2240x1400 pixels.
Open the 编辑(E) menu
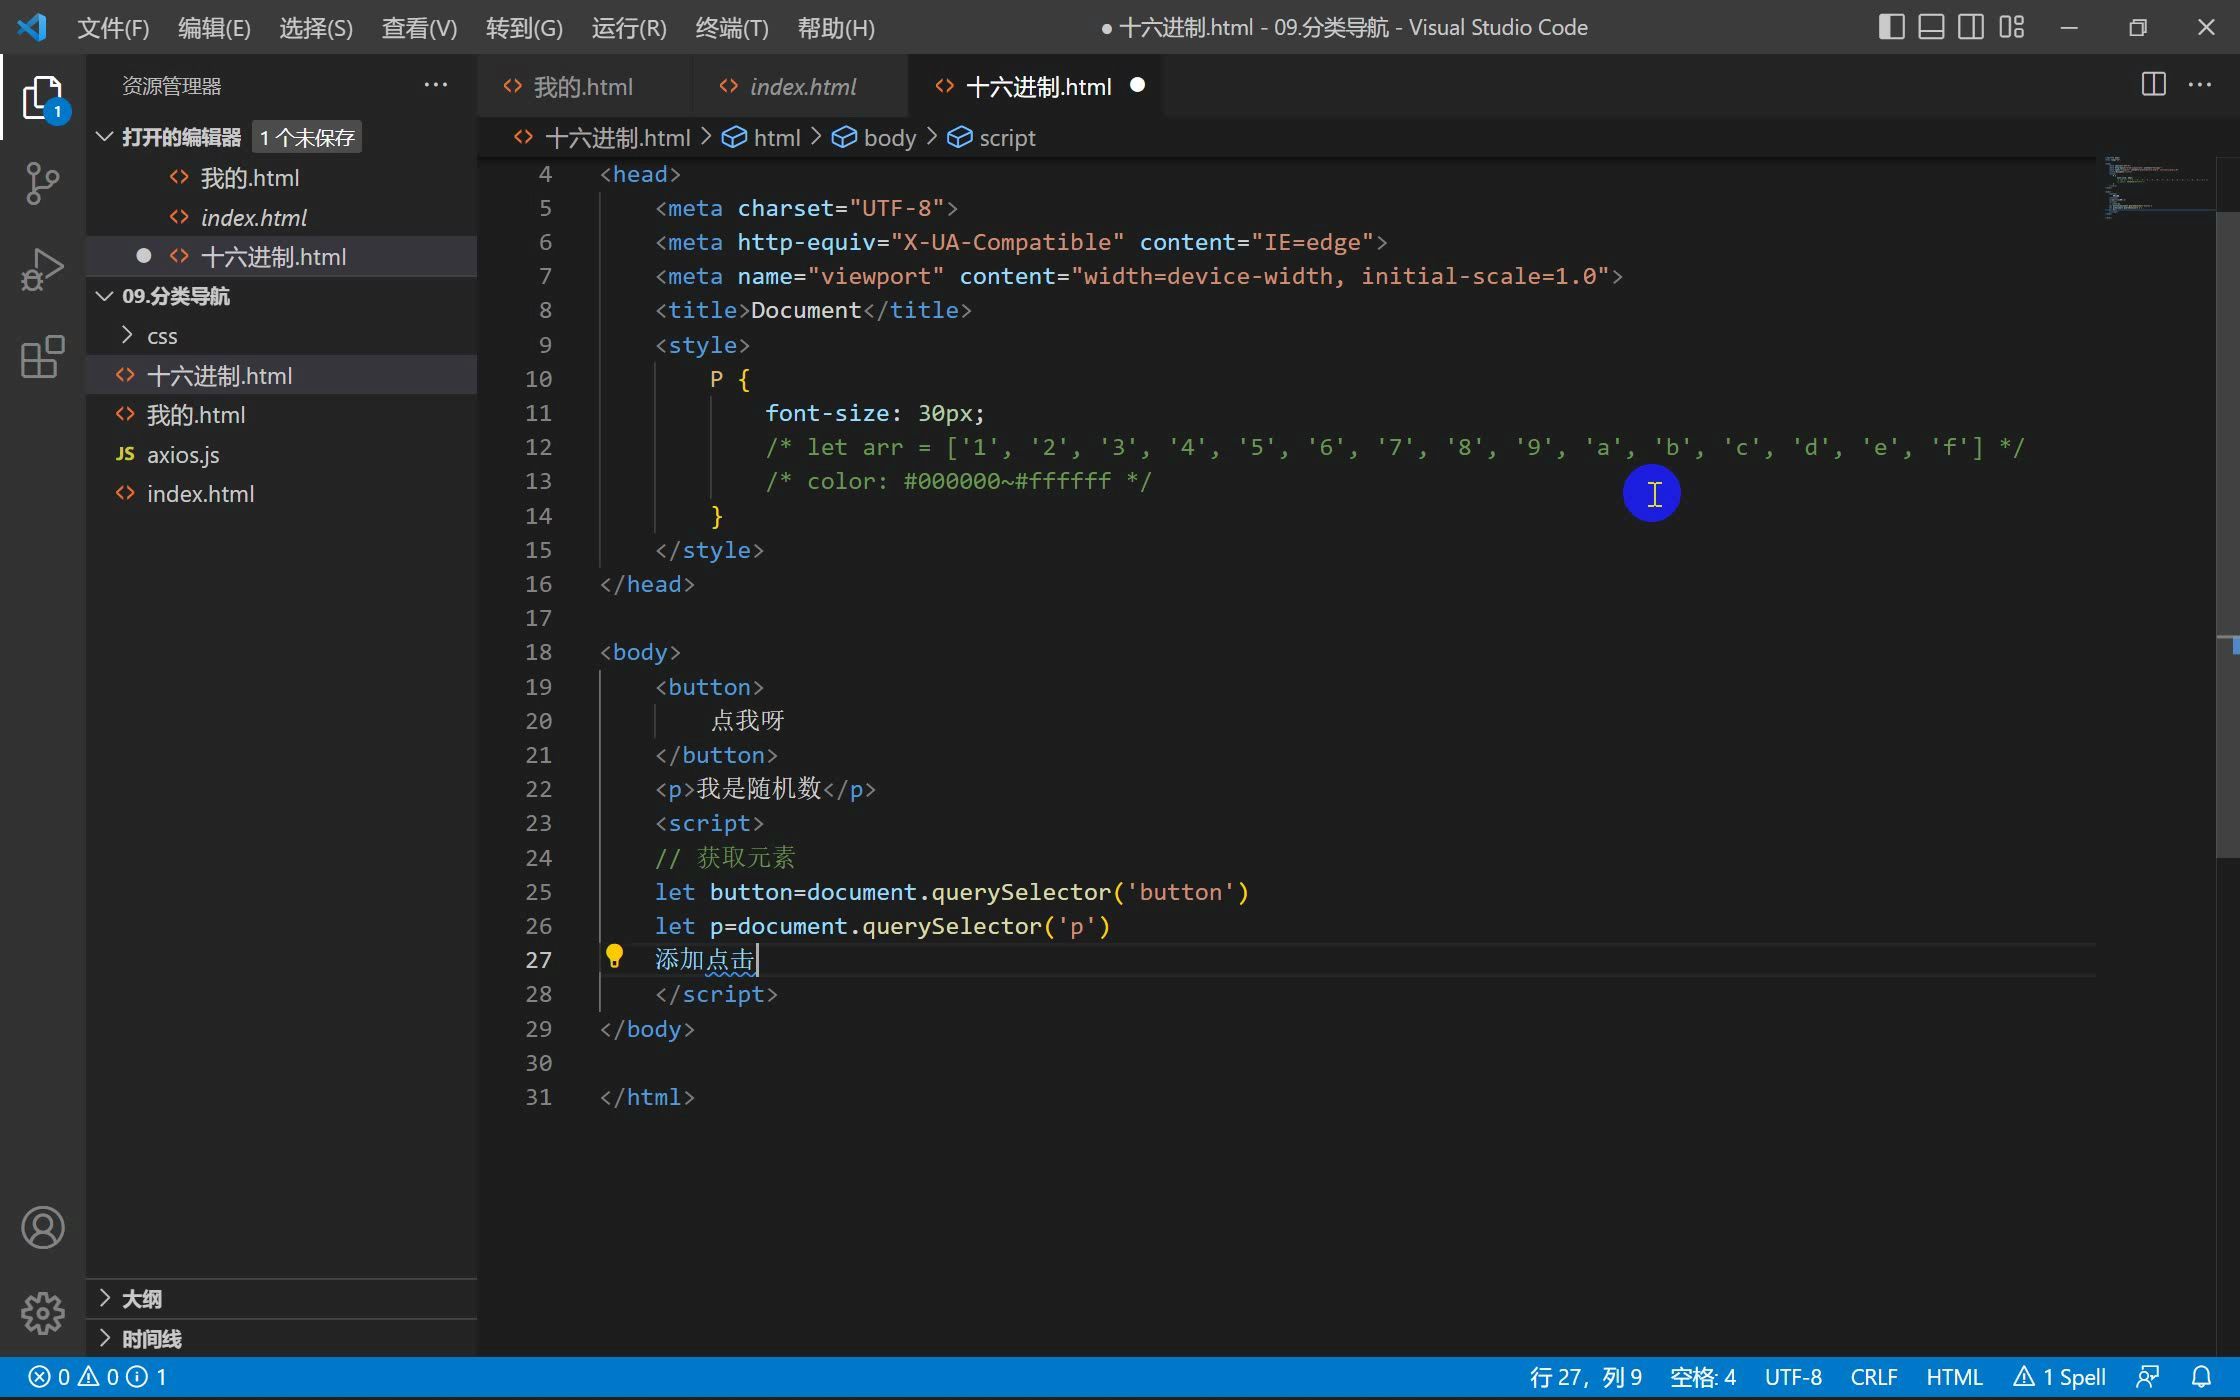[214, 28]
